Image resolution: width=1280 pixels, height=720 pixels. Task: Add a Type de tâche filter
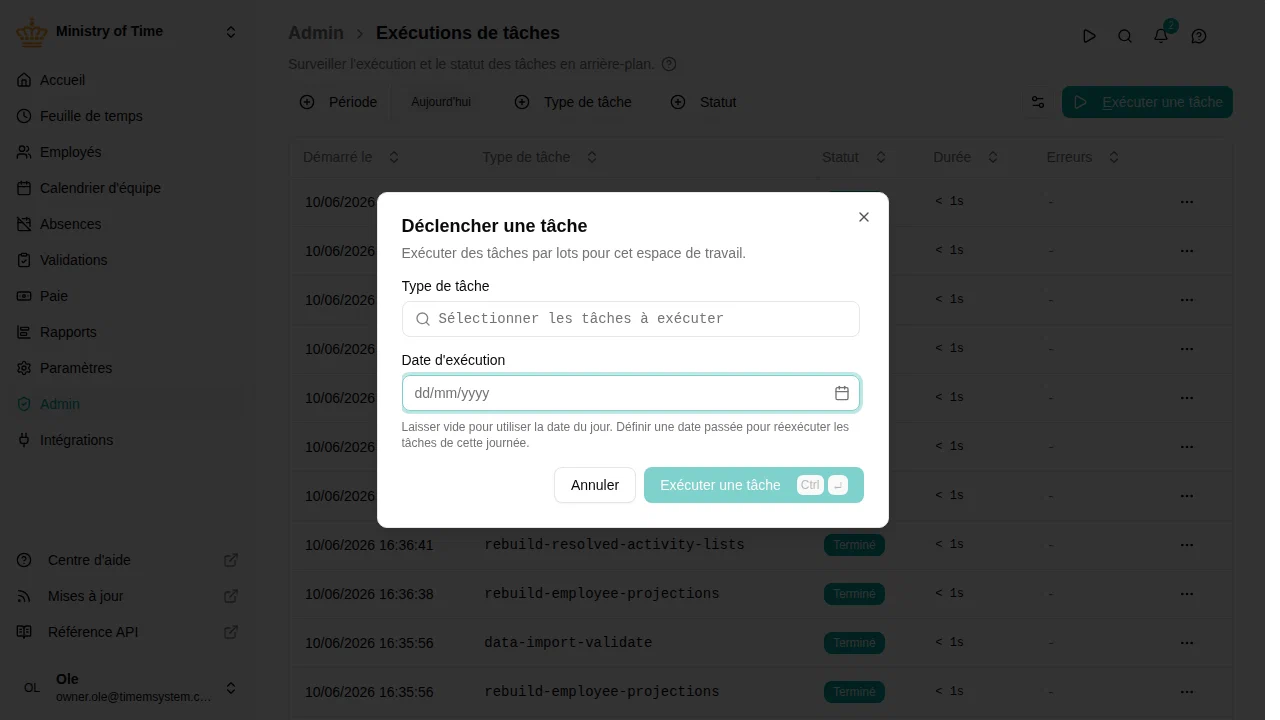tap(573, 102)
